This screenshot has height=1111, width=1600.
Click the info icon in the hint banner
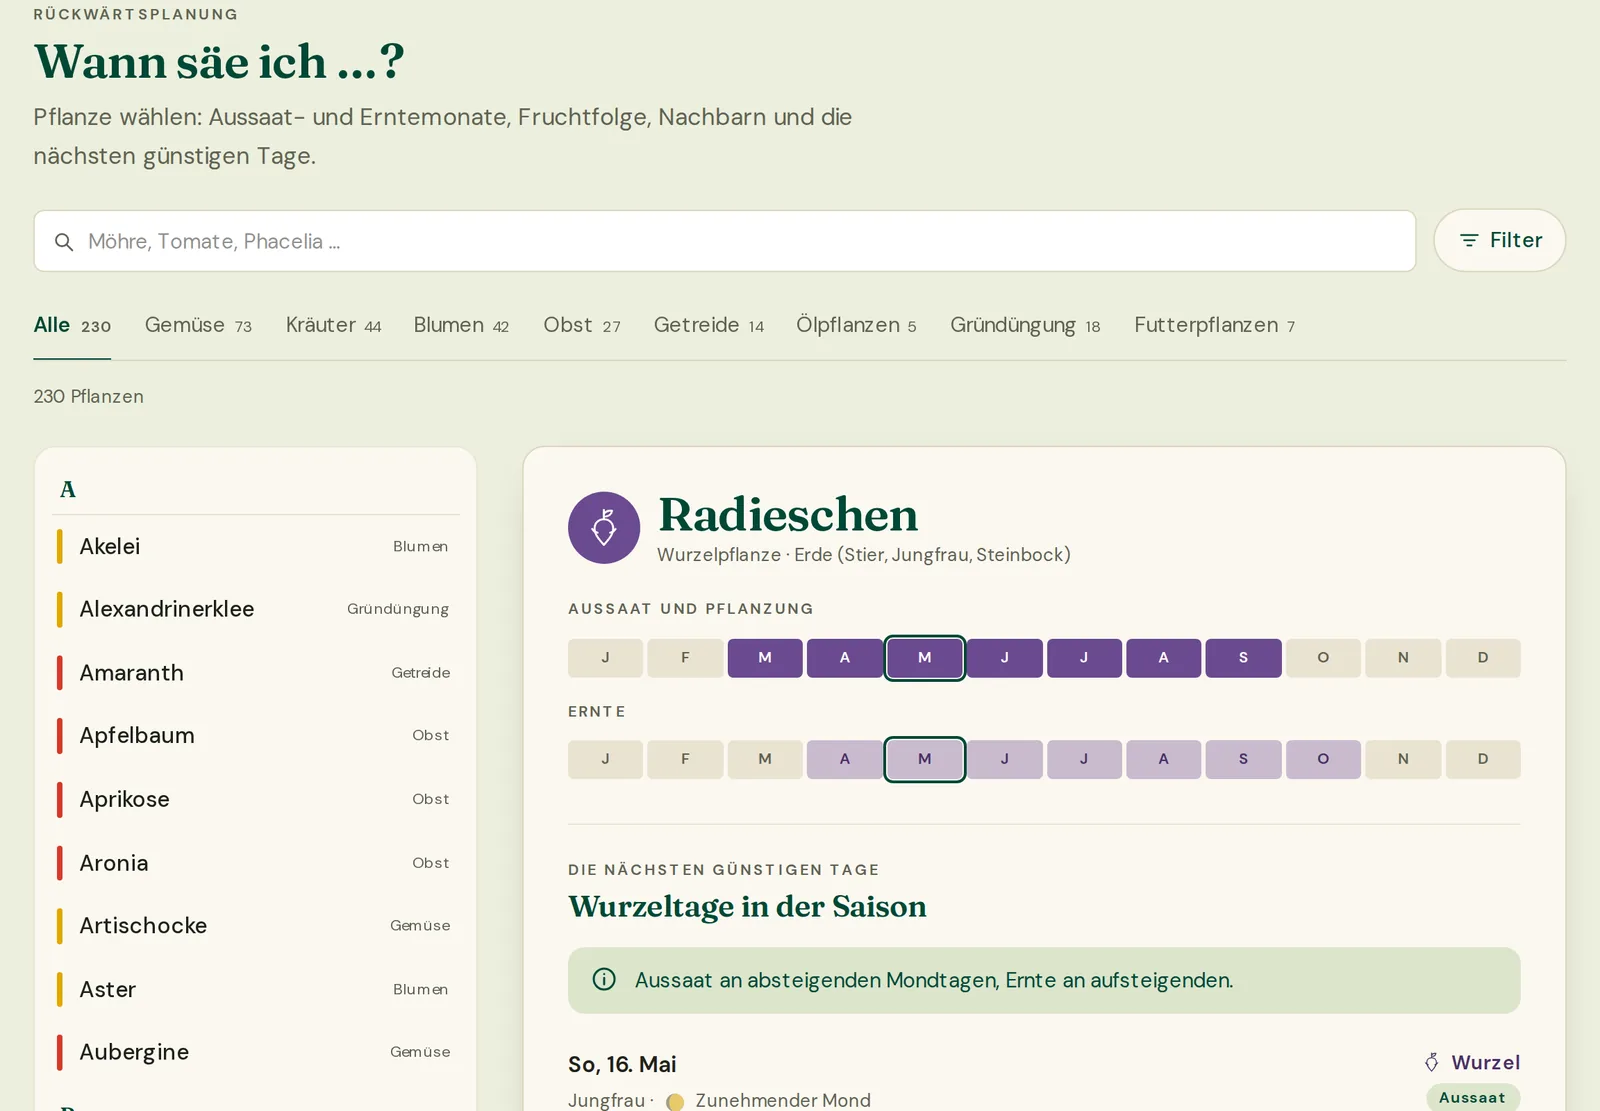(604, 979)
